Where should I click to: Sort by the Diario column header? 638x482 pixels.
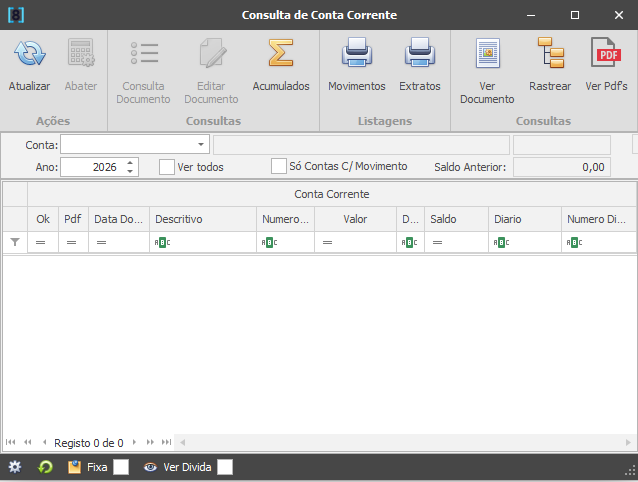[524, 219]
